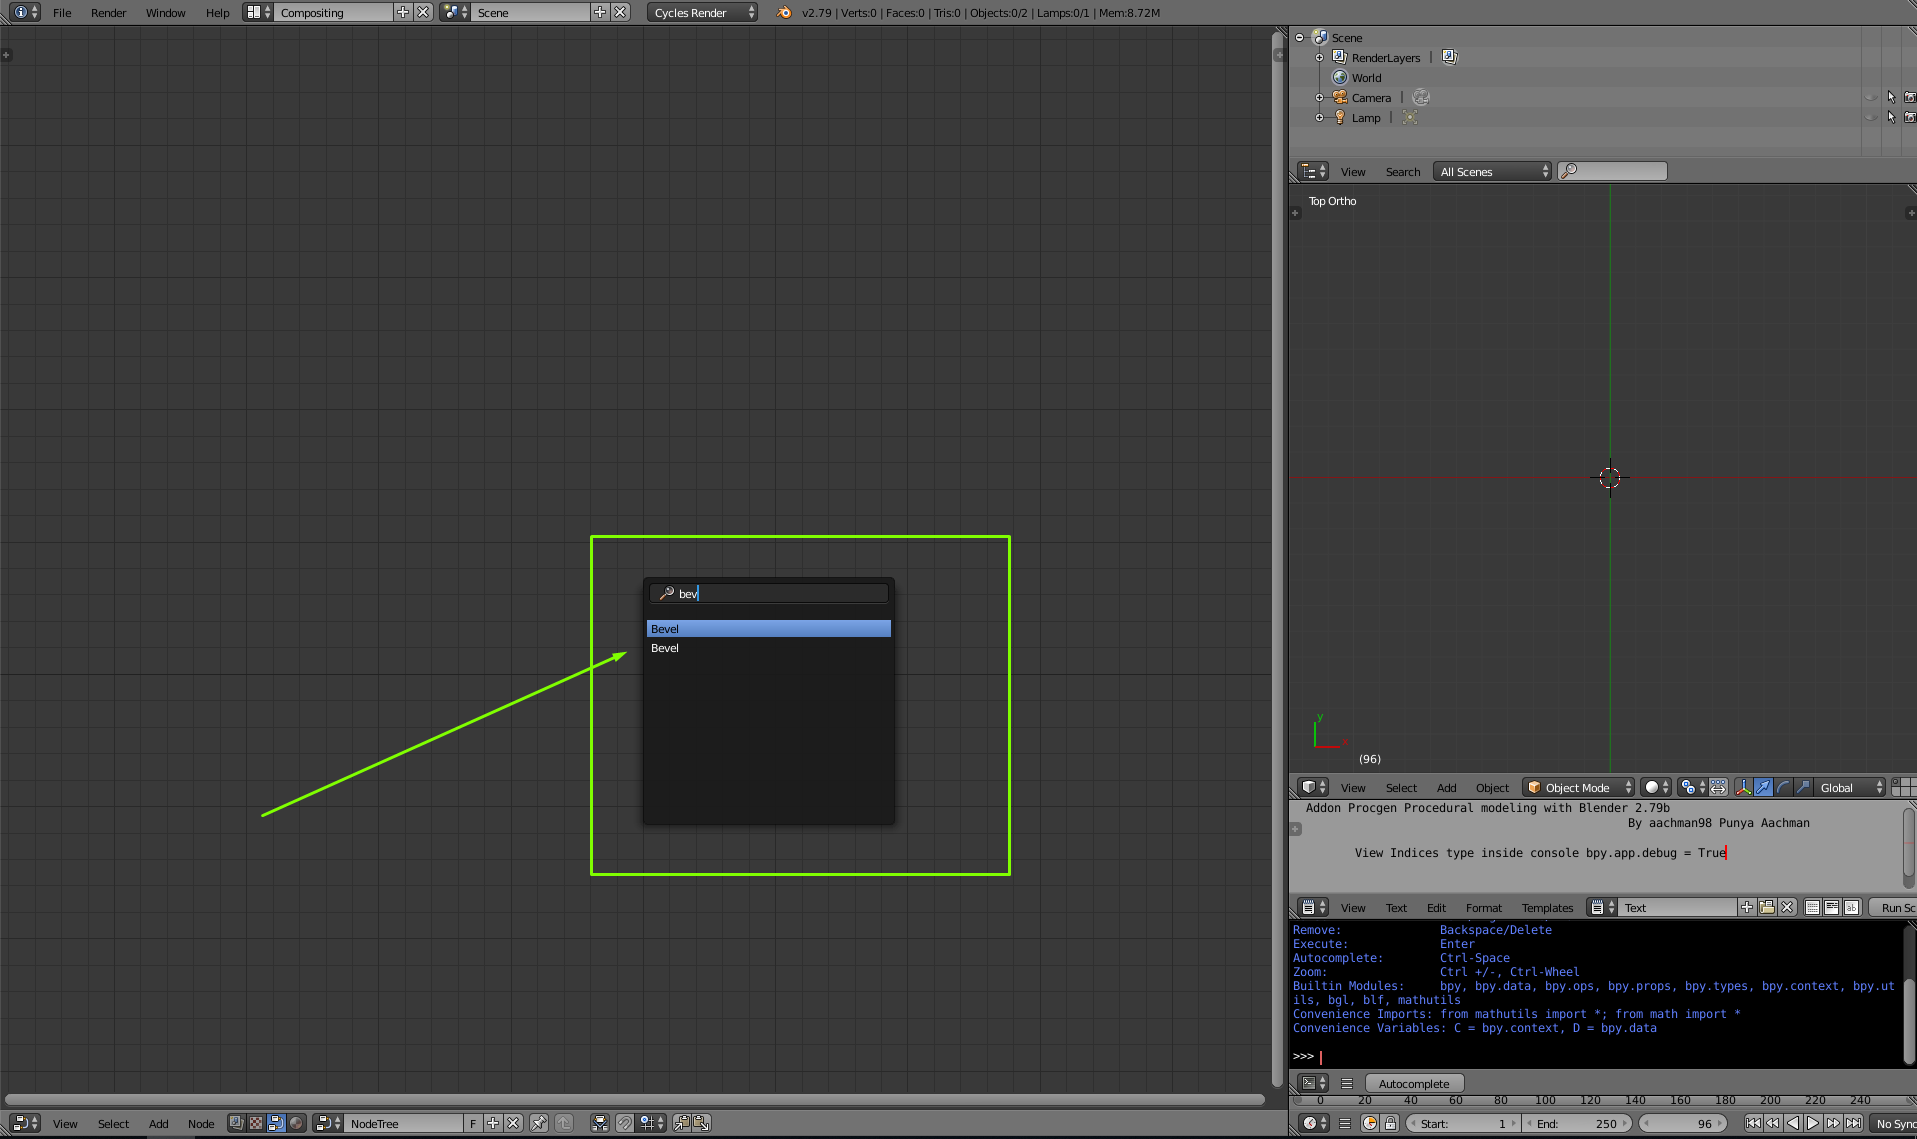Open the outliner Search menu

tap(1402, 172)
